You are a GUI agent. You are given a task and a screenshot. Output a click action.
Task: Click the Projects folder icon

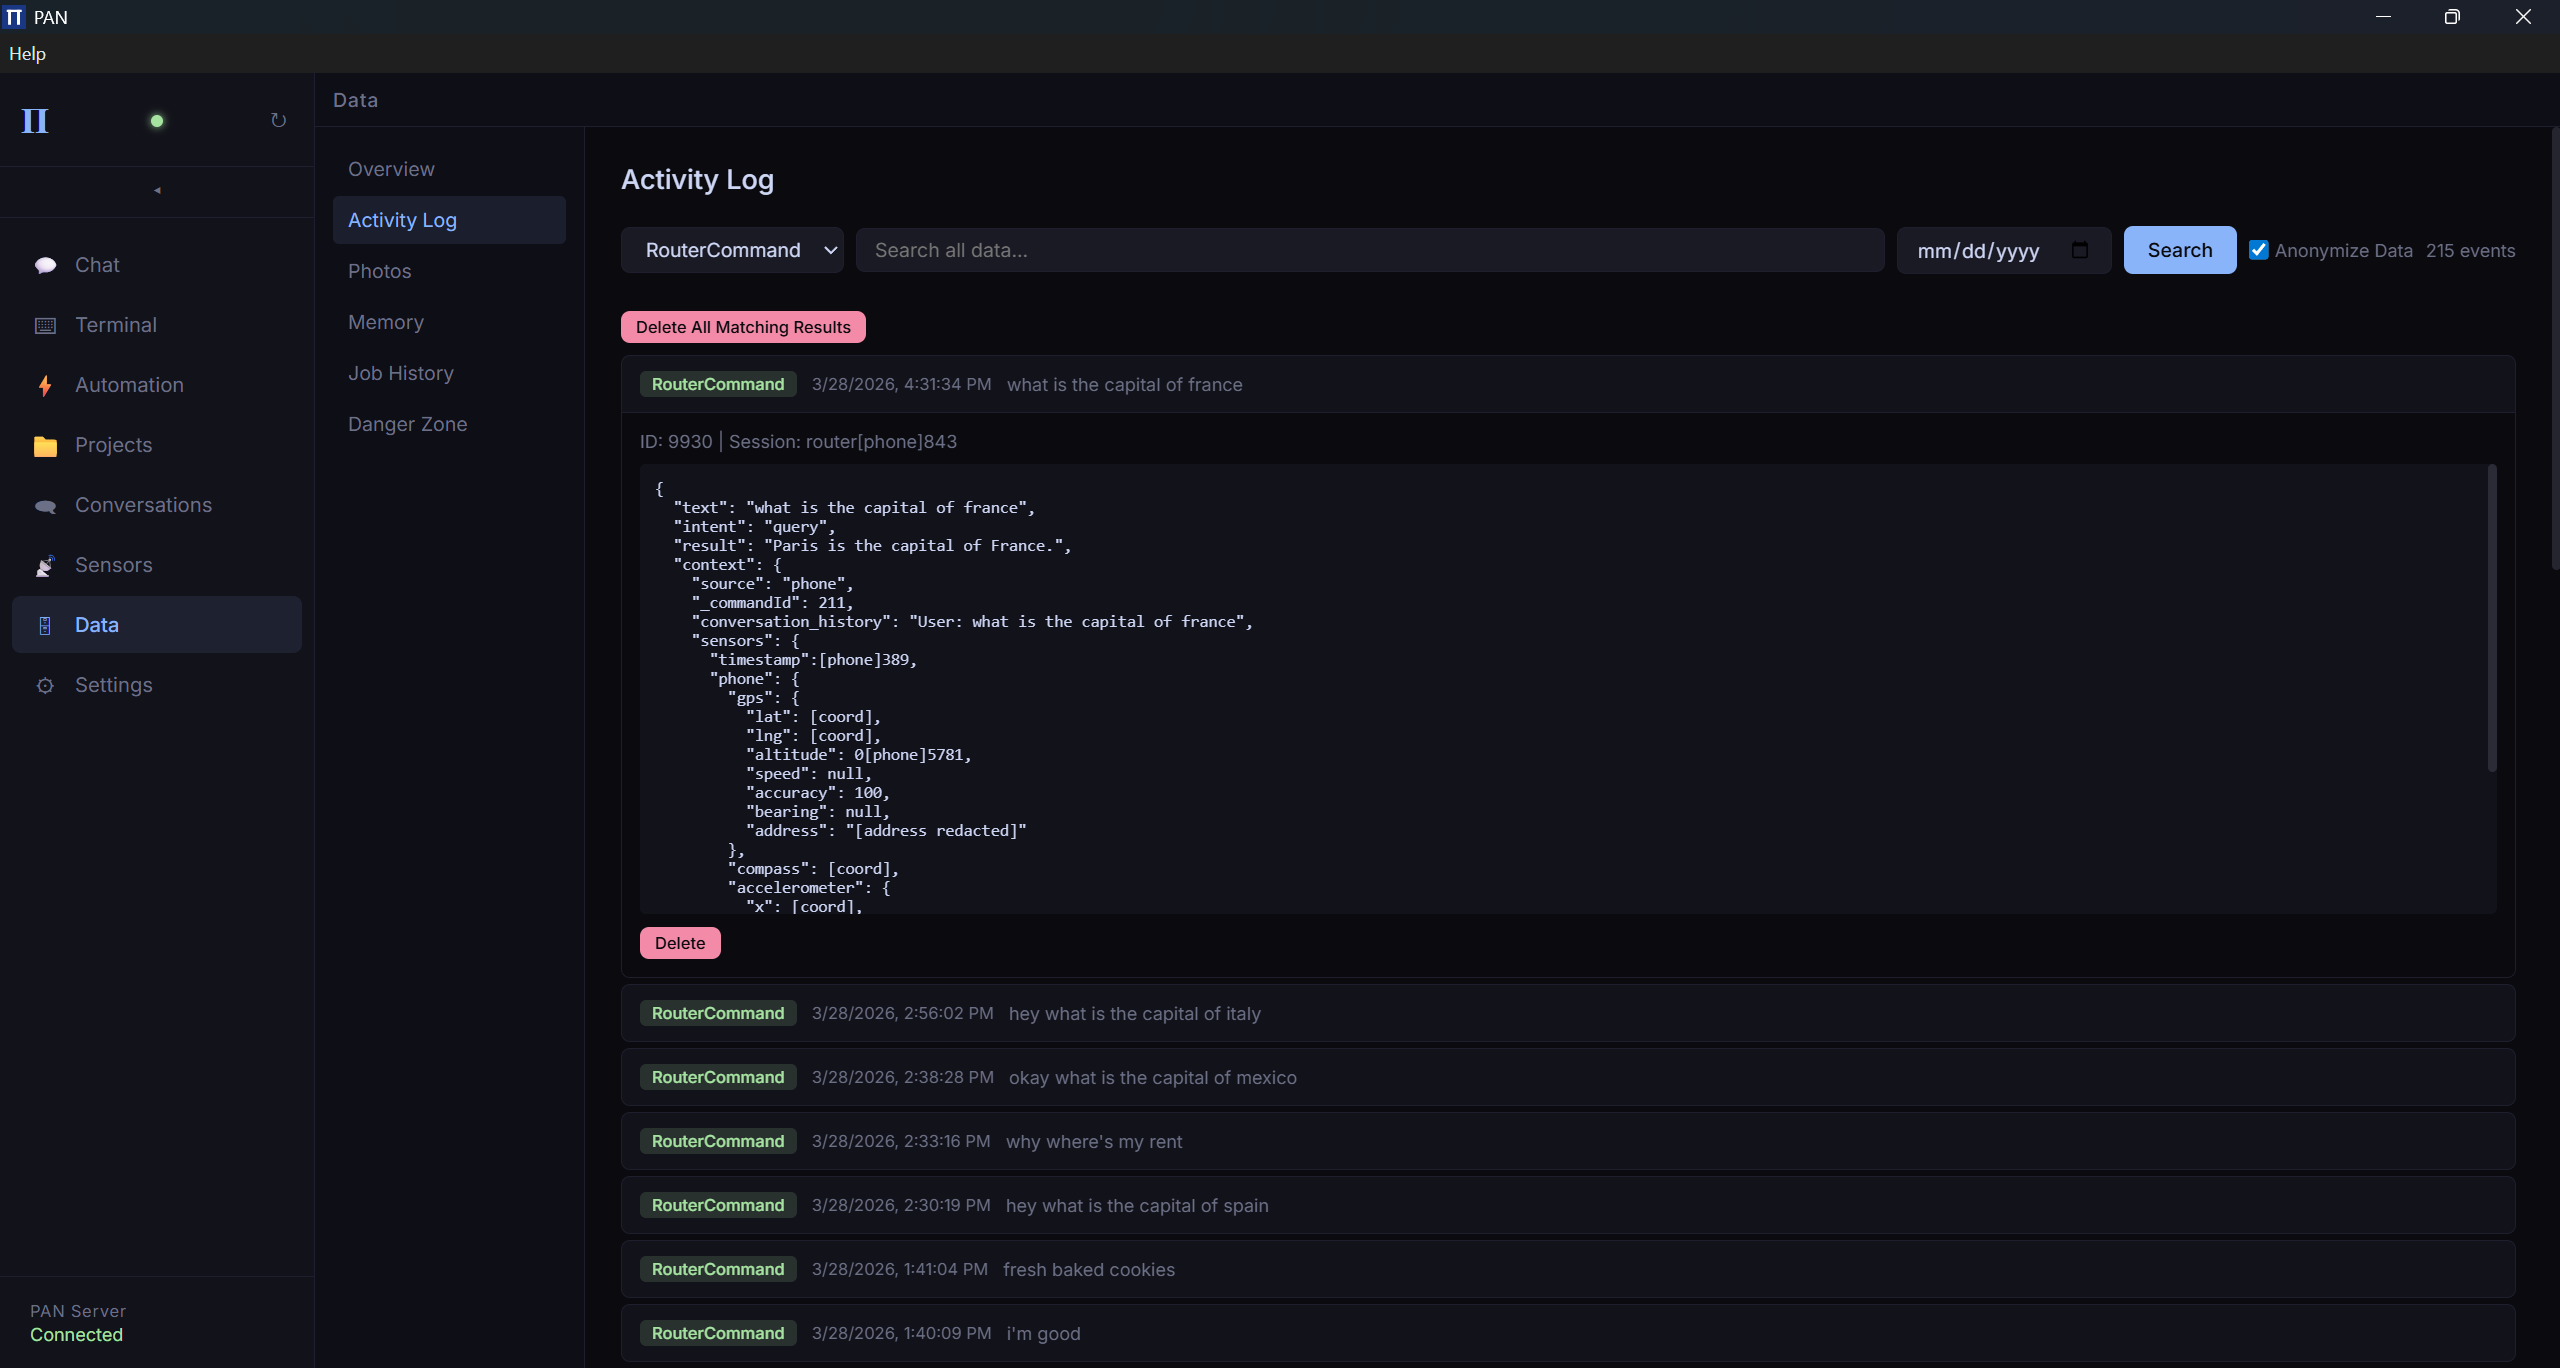point(46,445)
